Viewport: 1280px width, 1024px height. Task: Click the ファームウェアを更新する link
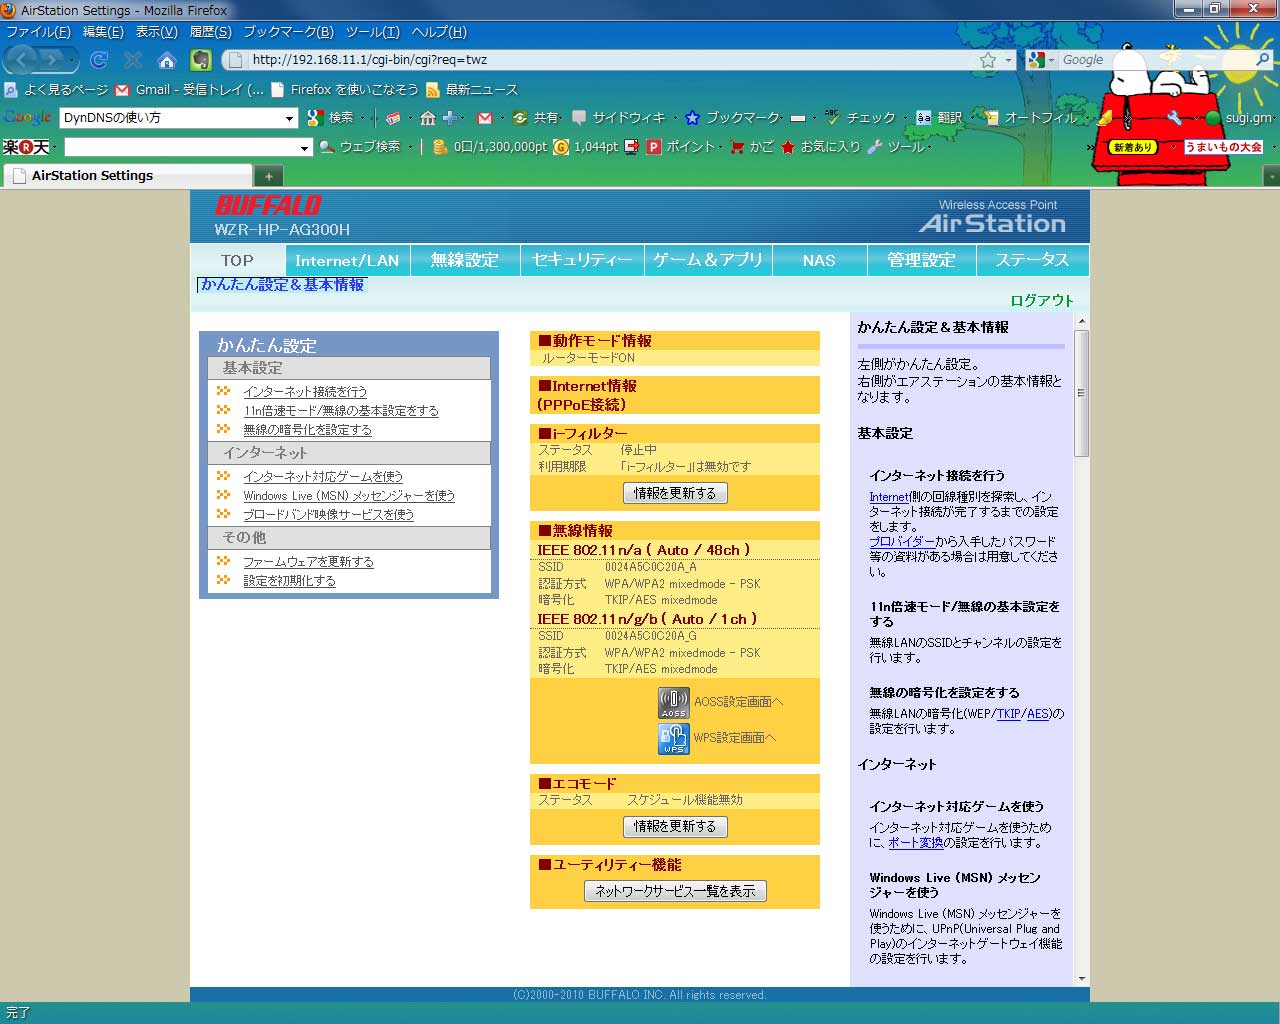point(308,562)
